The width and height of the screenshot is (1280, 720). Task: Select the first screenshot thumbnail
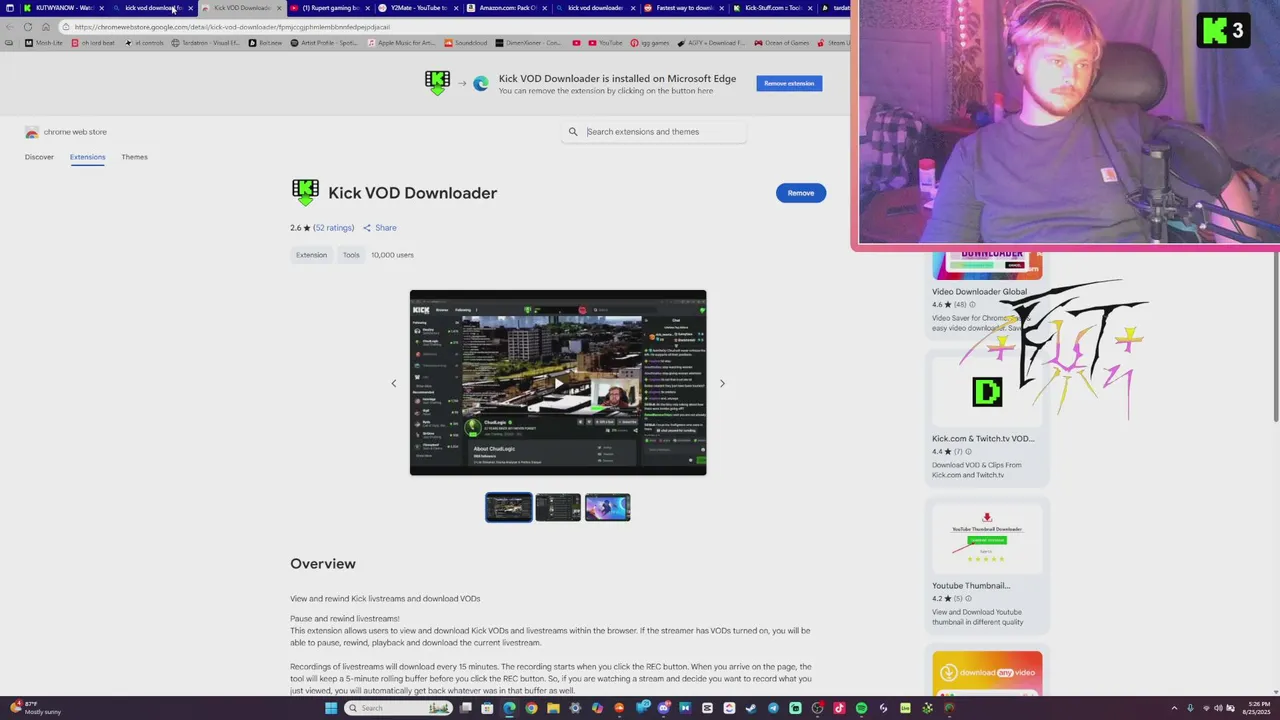coord(509,507)
